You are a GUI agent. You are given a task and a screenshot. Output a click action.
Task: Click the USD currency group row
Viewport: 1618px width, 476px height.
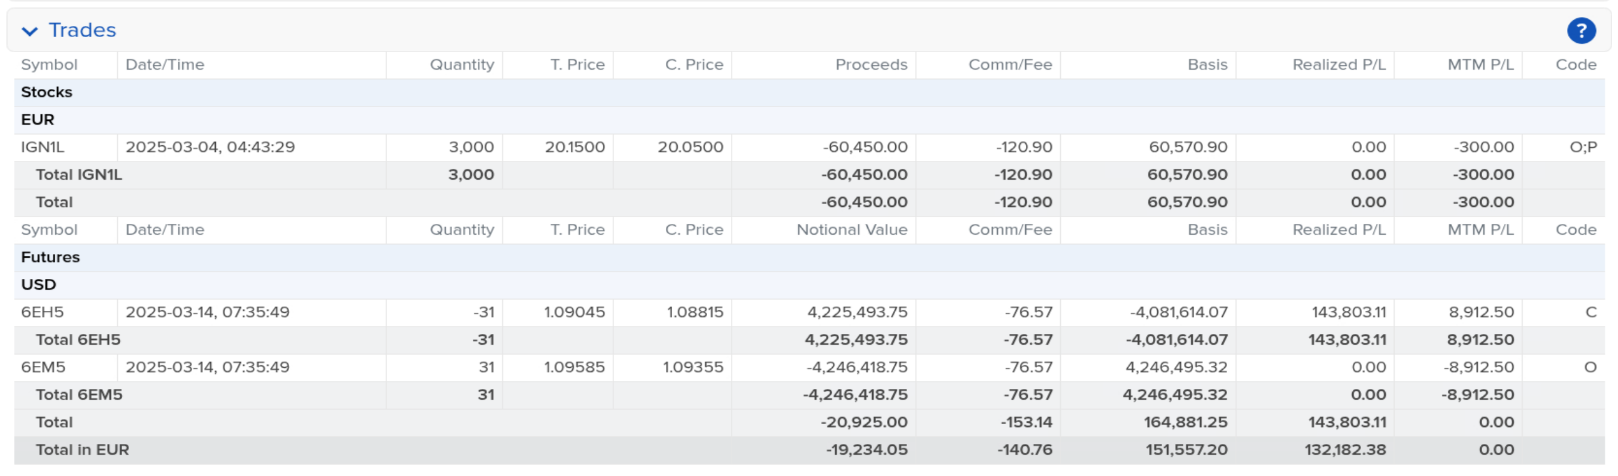point(809,285)
